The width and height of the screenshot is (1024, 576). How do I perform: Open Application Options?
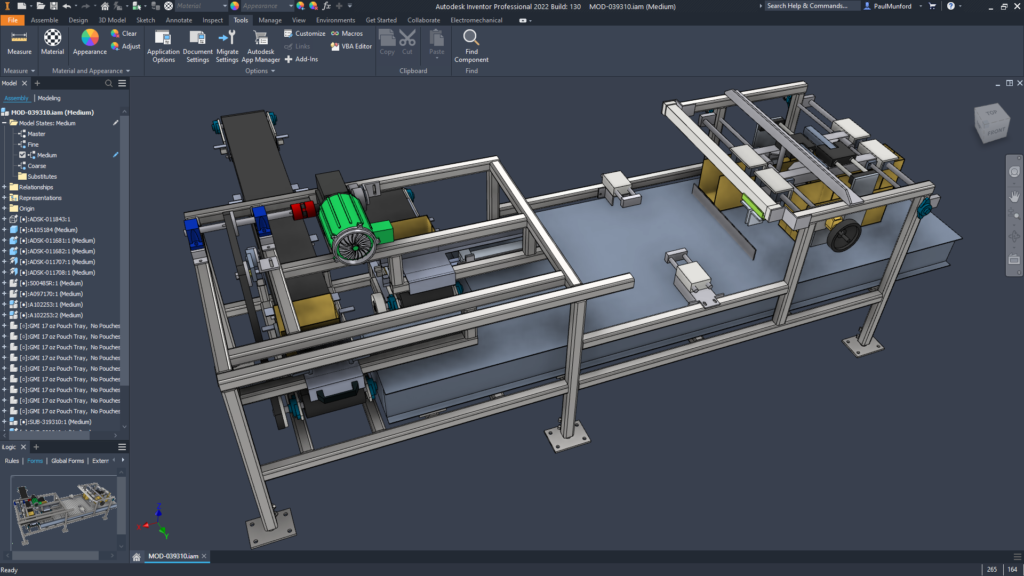click(163, 38)
